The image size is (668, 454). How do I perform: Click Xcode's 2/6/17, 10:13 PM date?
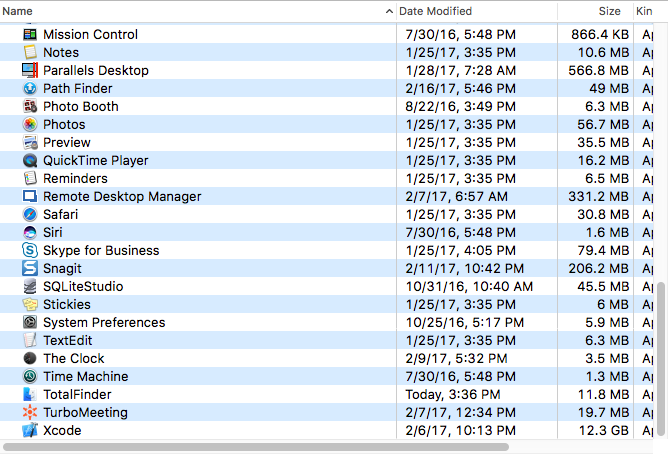pos(461,431)
